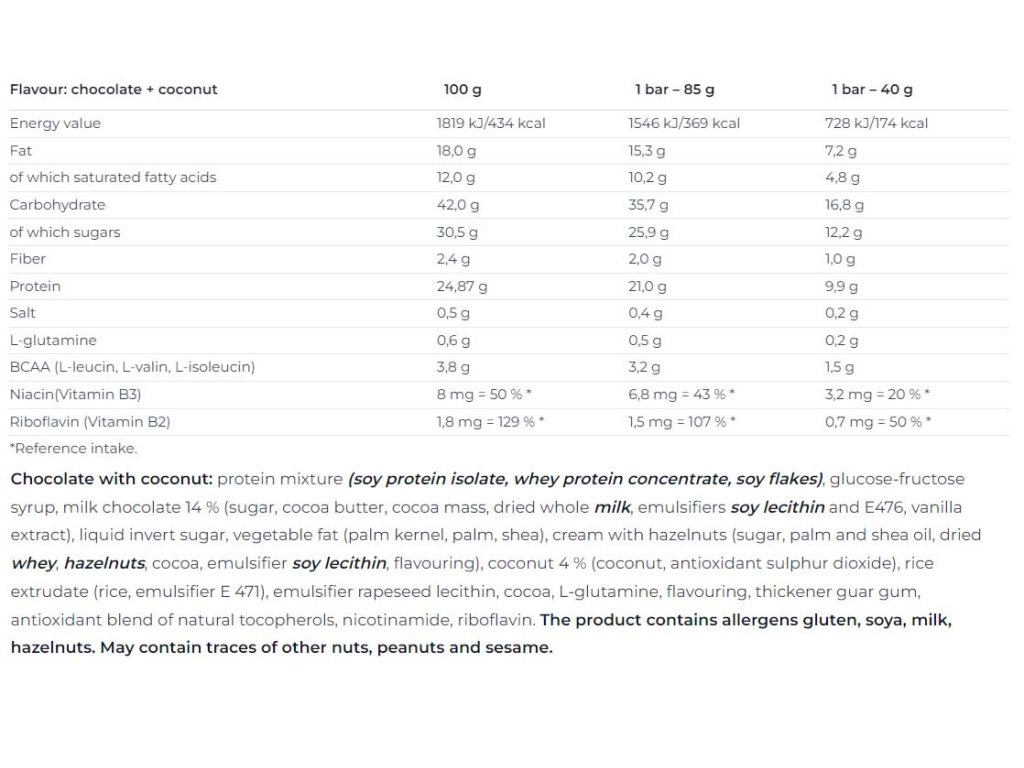Click the "728 kJ/174 kcal" energy value
Image resolution: width=1024 pixels, height=768 pixels.
876,123
